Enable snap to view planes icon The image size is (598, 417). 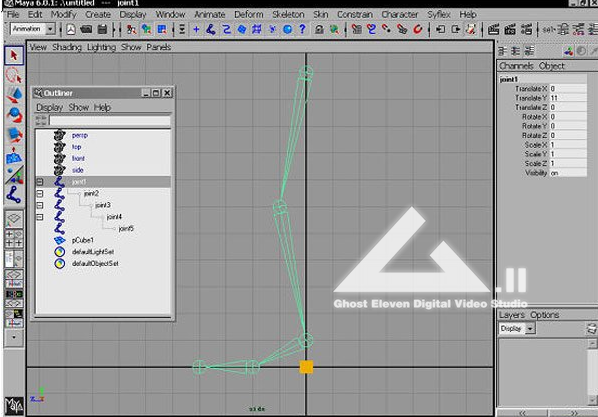[402, 29]
